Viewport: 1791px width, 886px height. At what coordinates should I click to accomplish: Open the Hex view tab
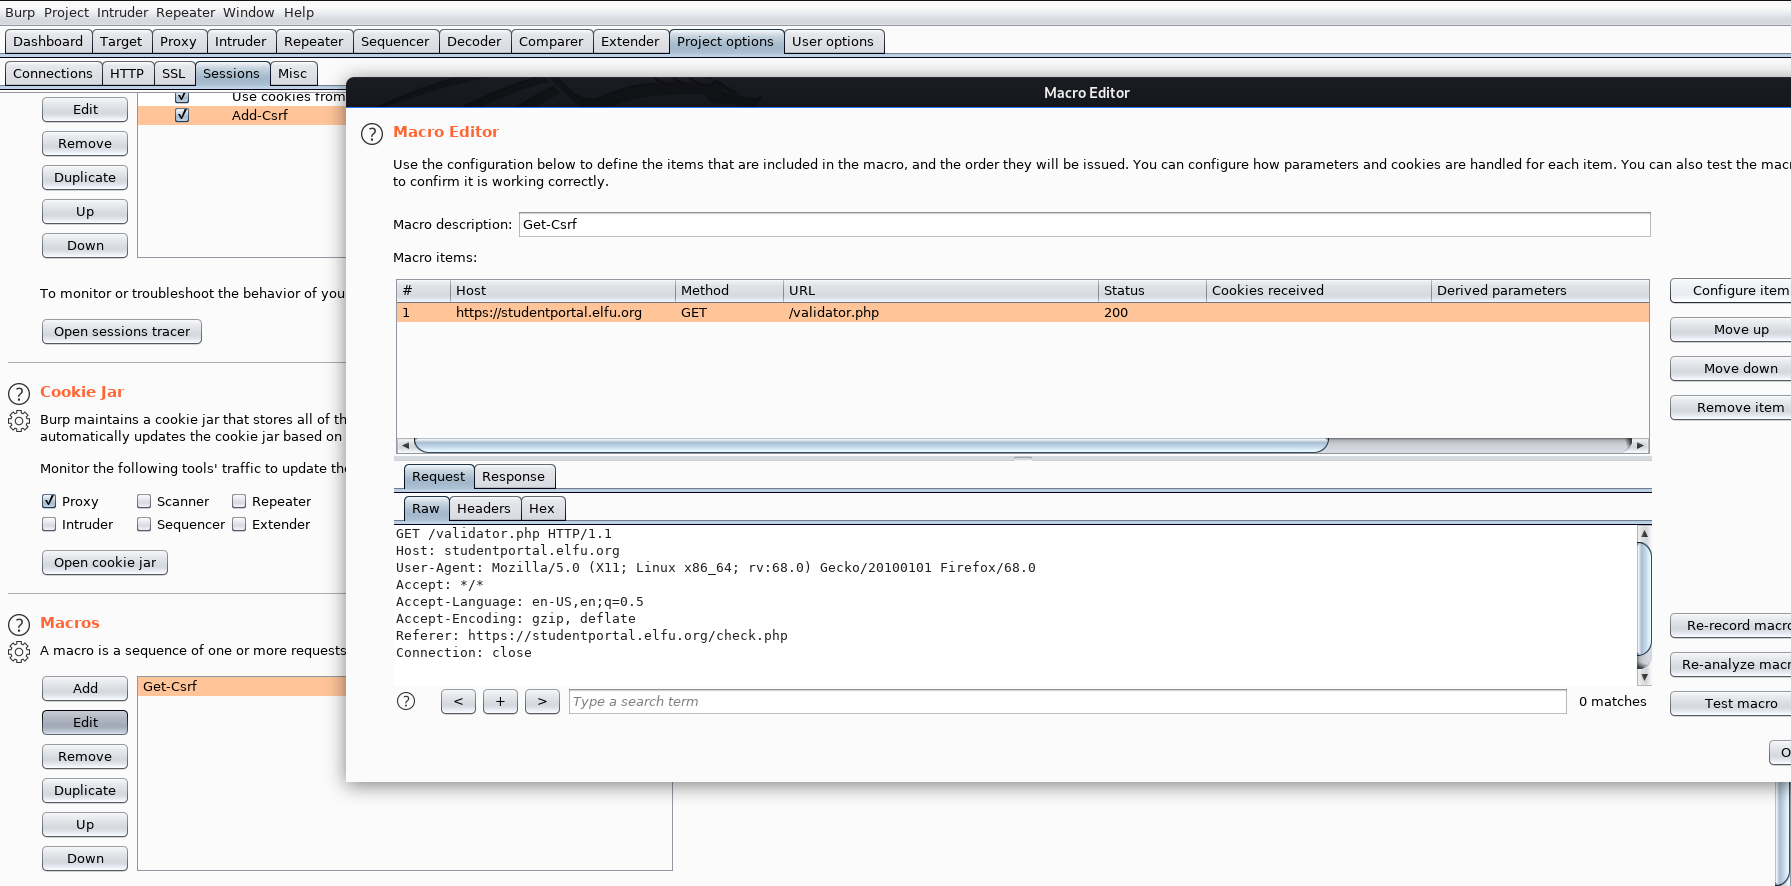[542, 509]
